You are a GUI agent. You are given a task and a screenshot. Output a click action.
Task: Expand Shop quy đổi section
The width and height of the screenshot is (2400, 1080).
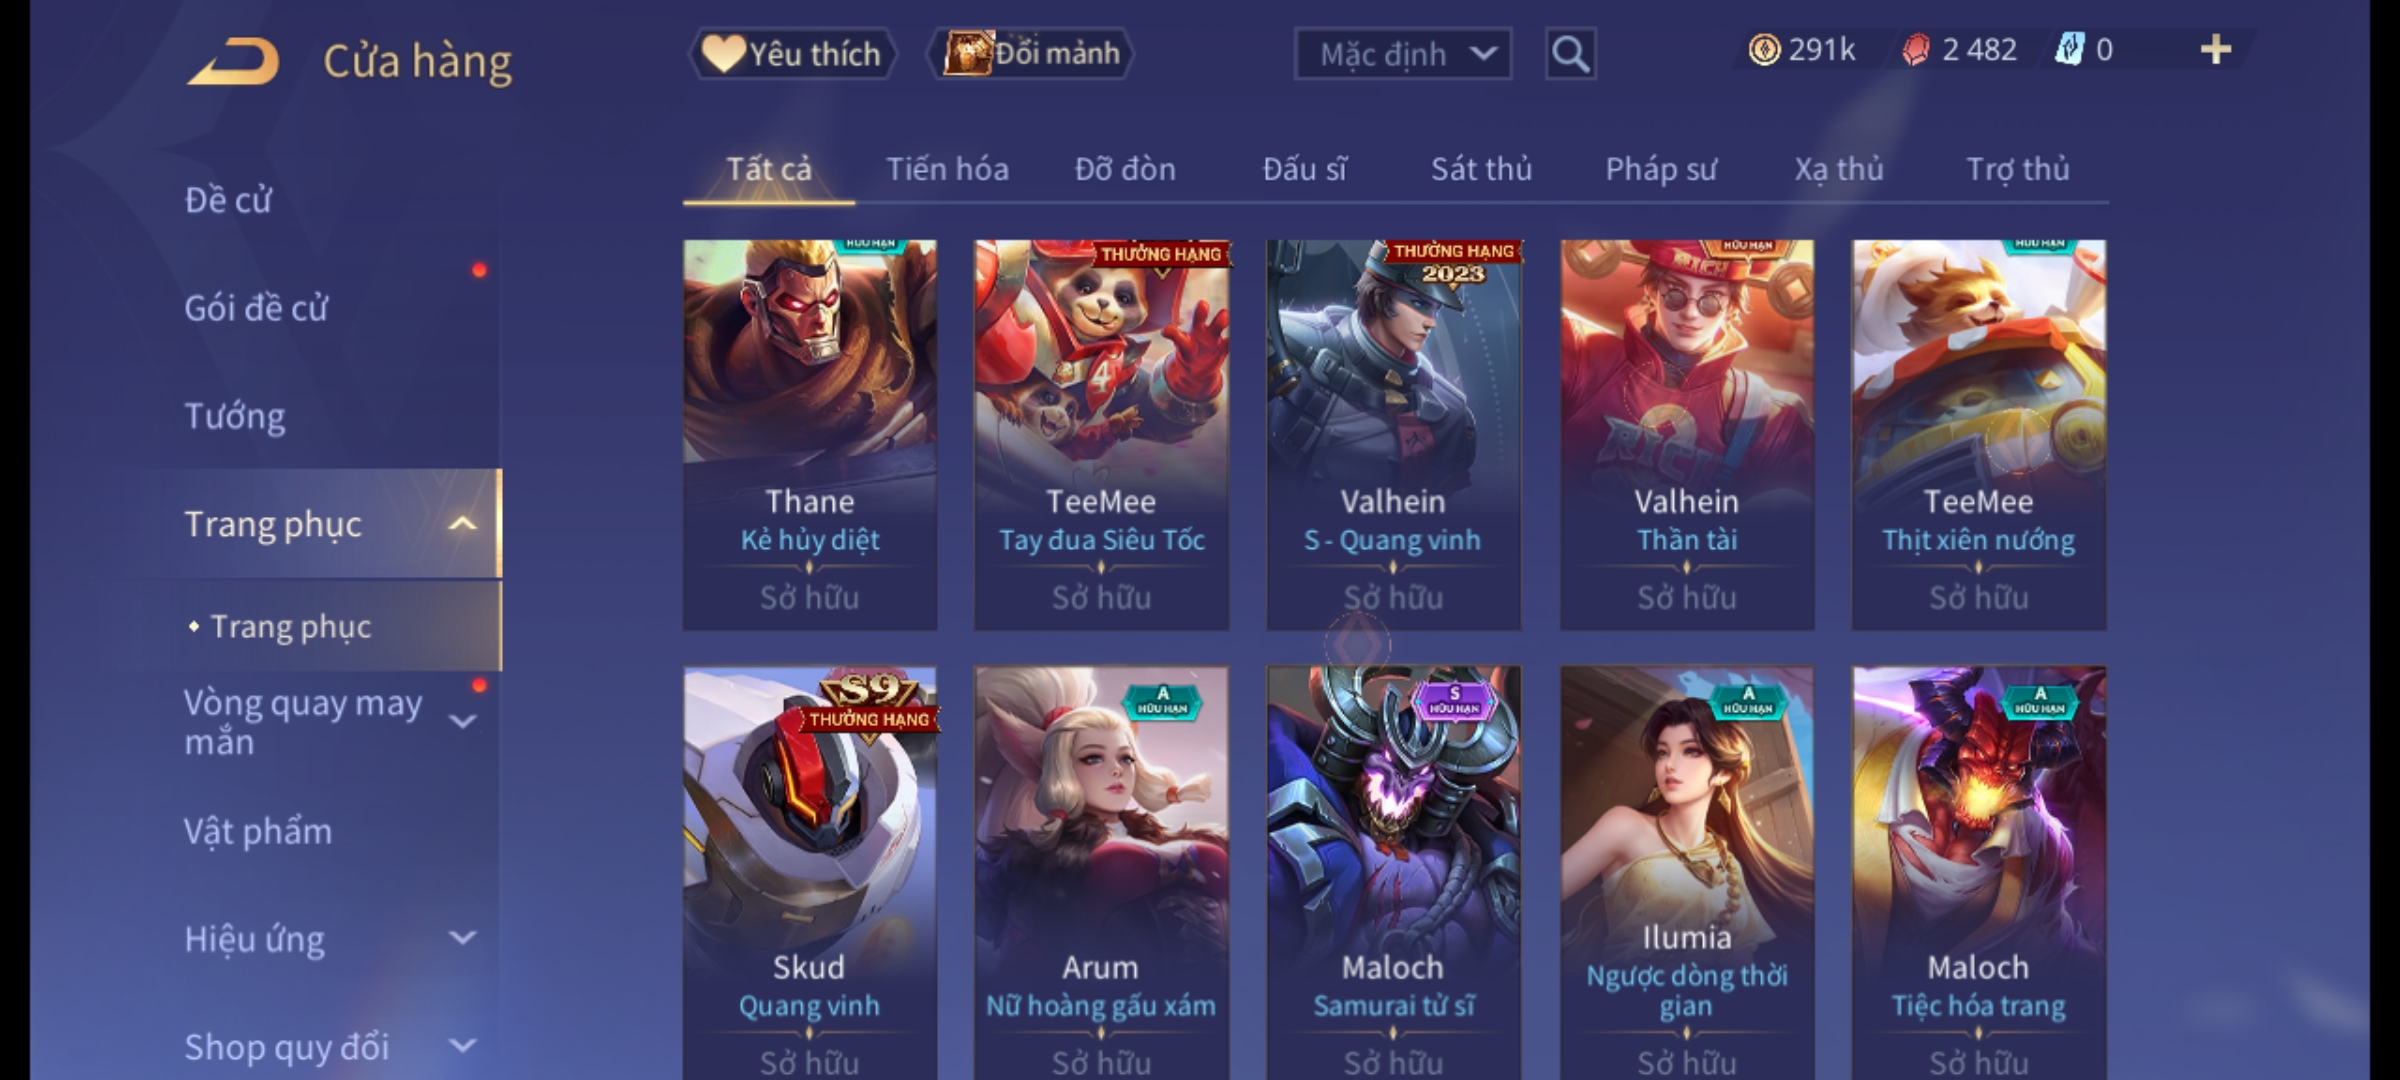pyautogui.click(x=463, y=1046)
